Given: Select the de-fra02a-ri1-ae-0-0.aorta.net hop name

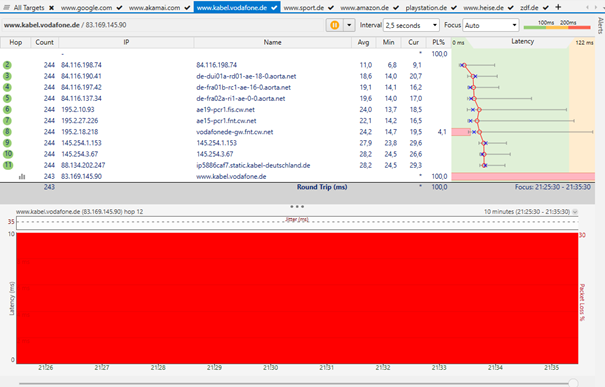Looking at the screenshot, I should (241, 98).
